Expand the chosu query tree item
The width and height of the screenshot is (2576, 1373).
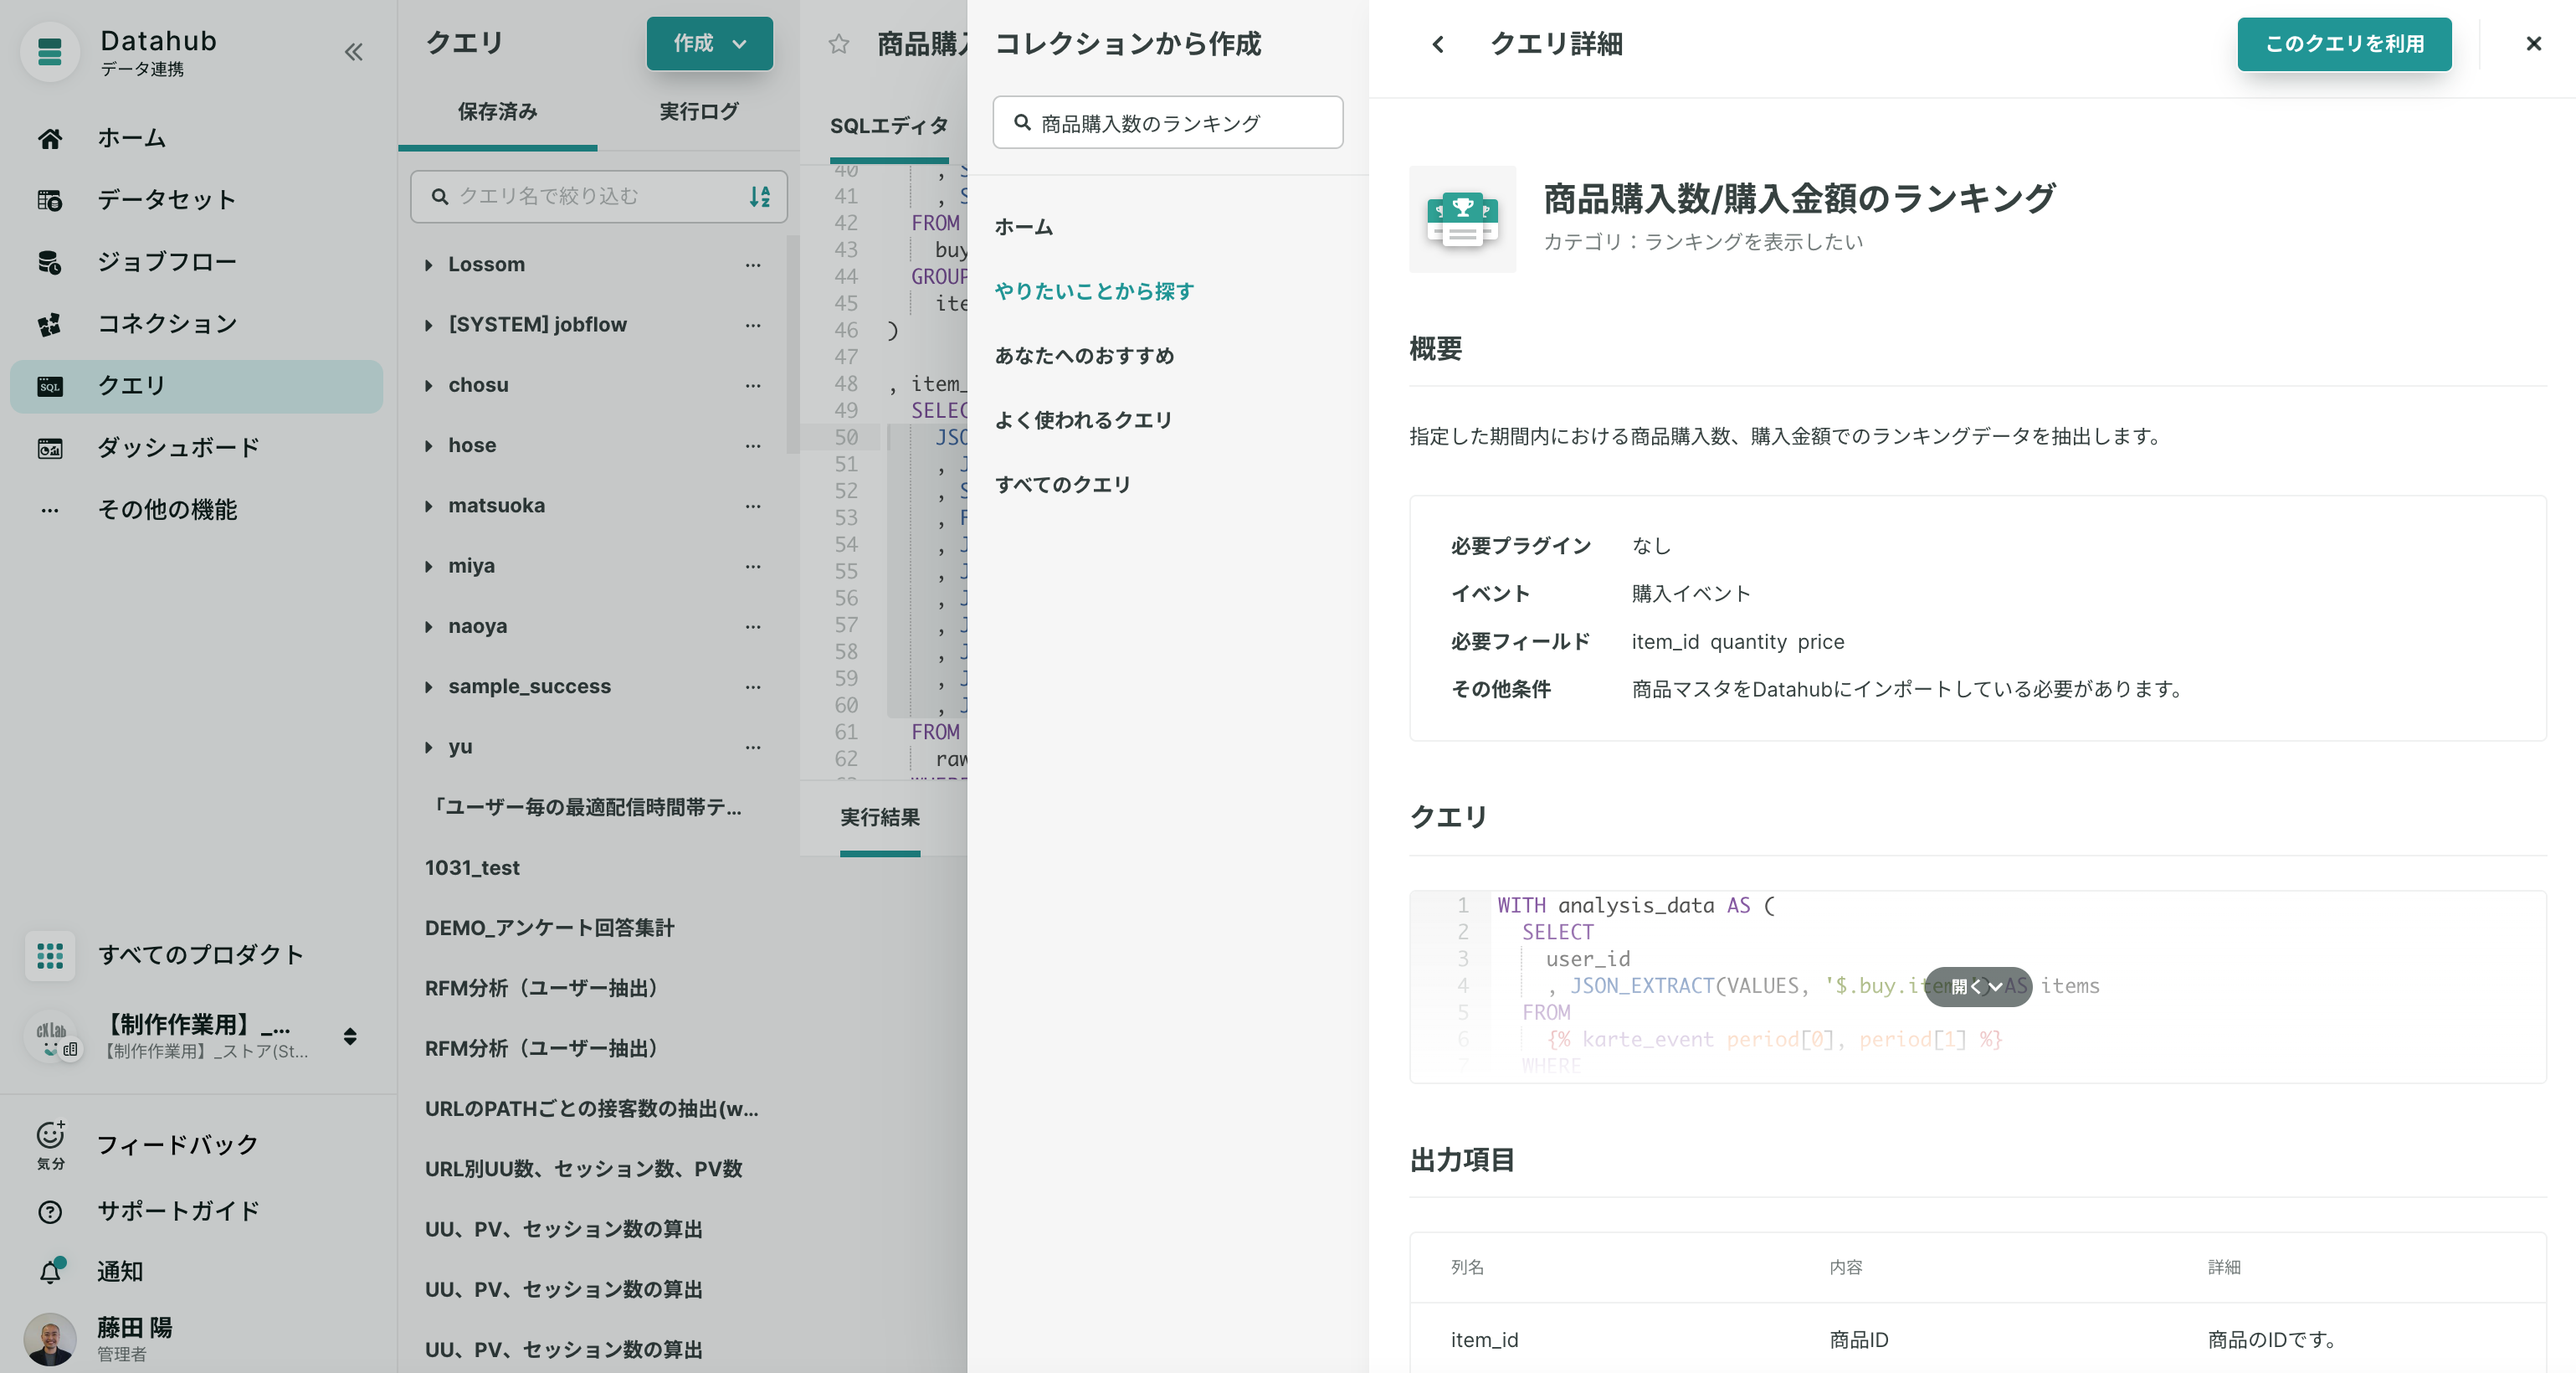click(x=429, y=383)
